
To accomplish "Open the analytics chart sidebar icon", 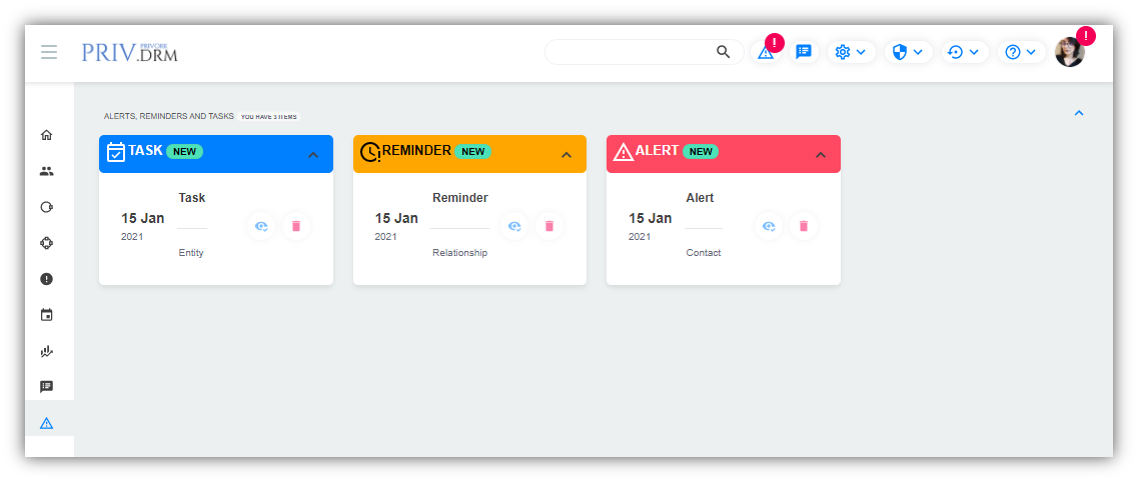I will coord(46,351).
